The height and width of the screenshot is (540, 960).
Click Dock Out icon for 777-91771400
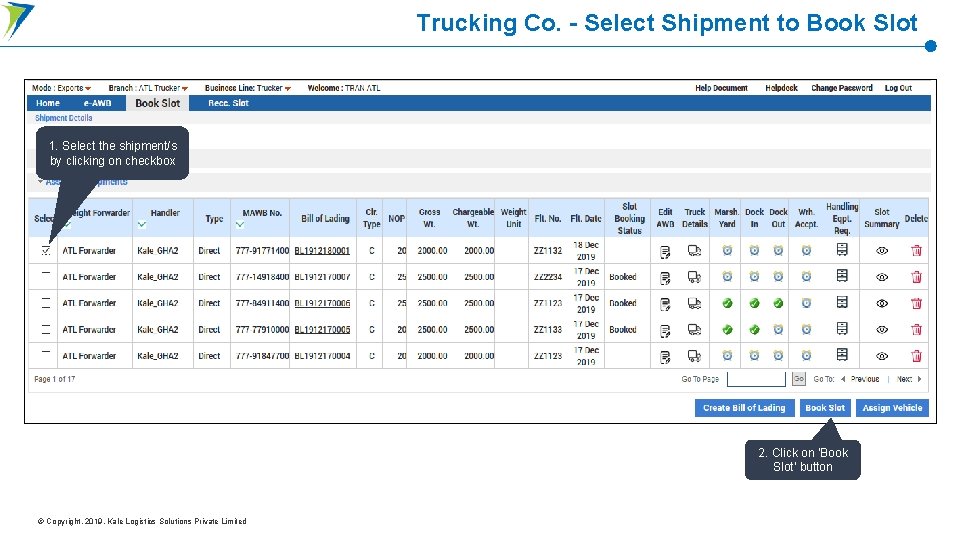tap(778, 250)
